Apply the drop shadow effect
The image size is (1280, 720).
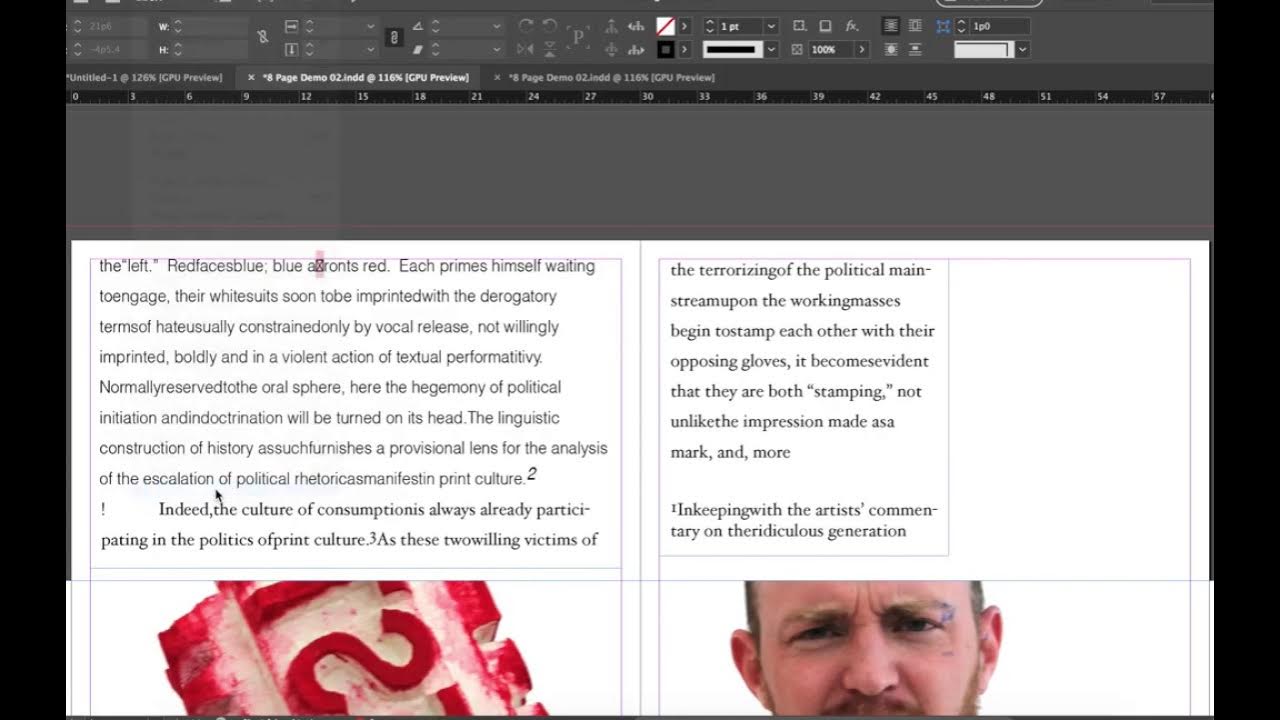pyautogui.click(x=825, y=26)
